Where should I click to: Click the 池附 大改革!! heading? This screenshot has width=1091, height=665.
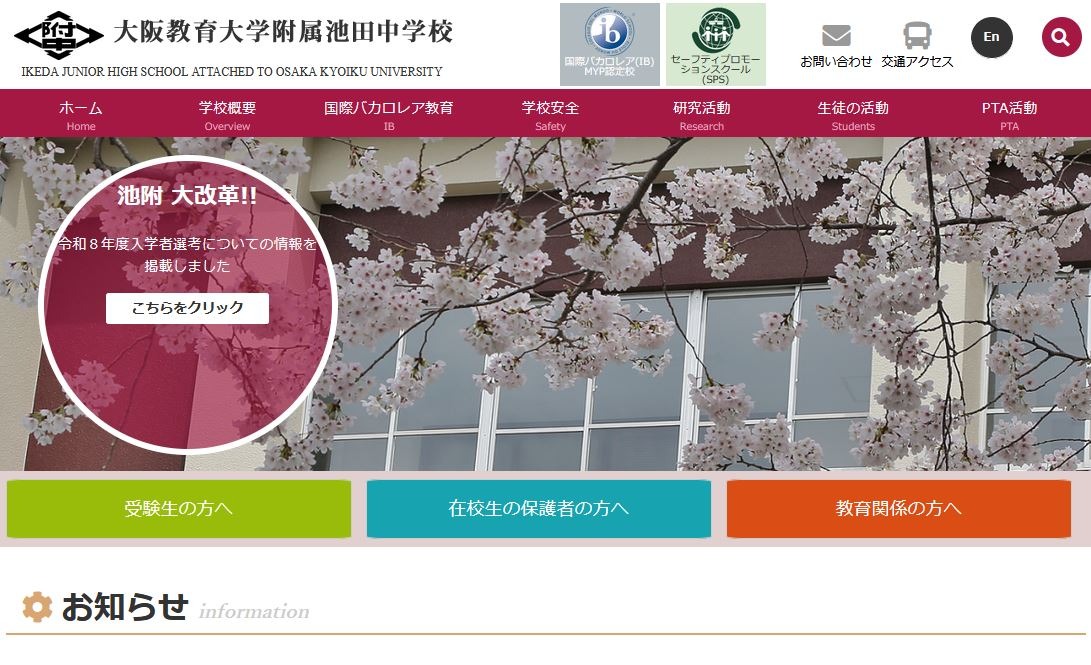click(x=187, y=195)
